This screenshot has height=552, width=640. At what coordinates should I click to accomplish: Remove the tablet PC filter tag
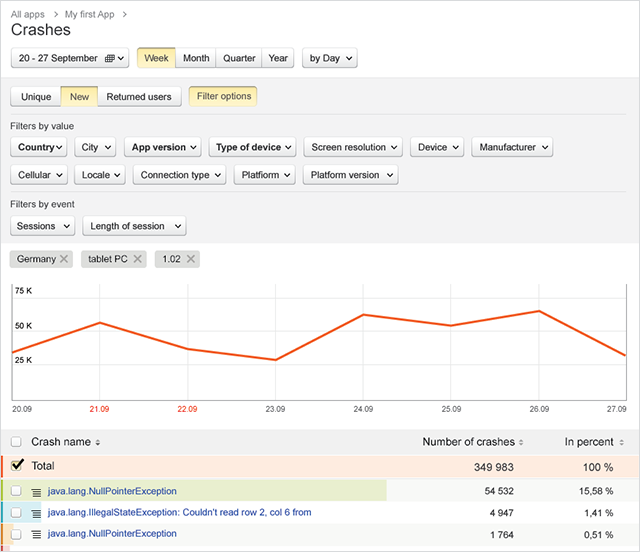138,259
